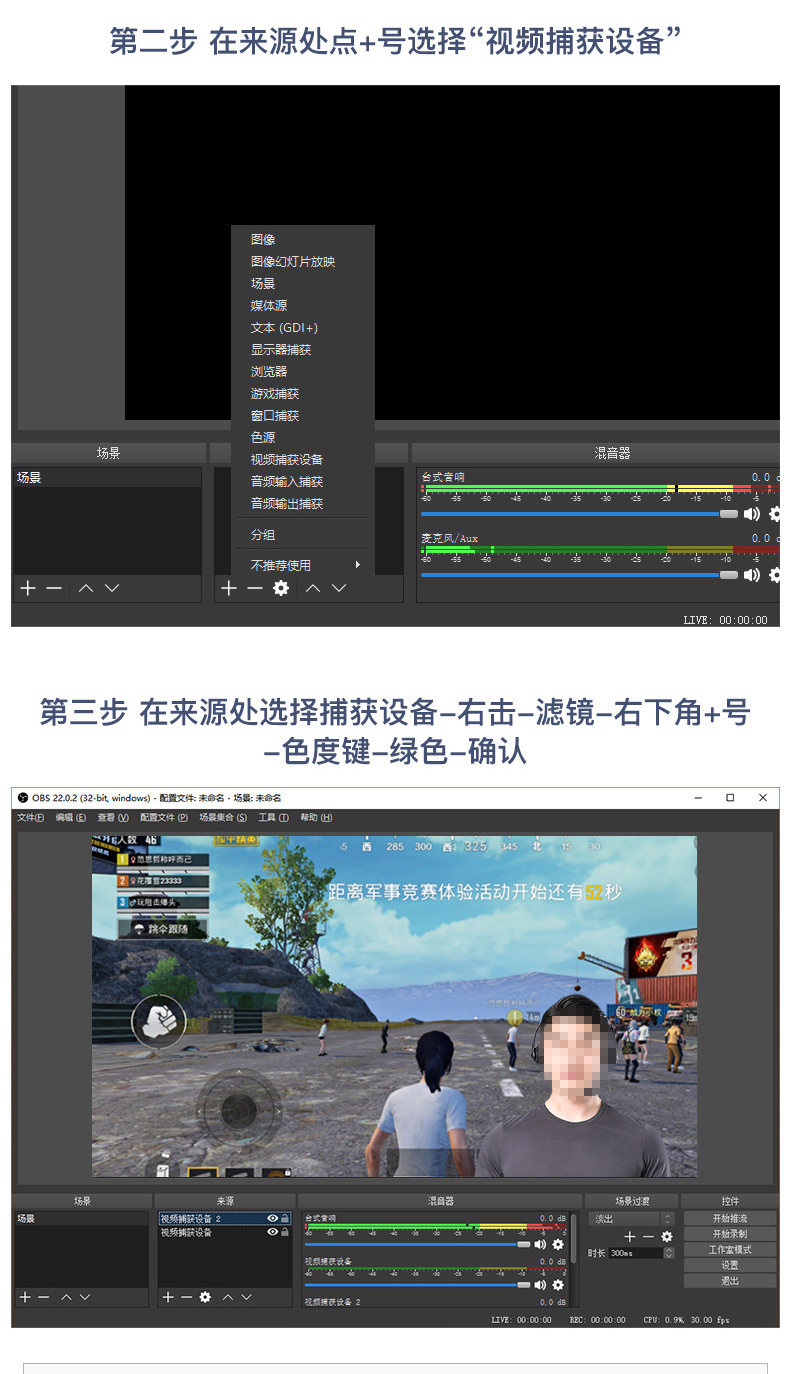Screen dimensions: 790x1374
Task: Click the 退出 button
Action: tap(730, 1281)
